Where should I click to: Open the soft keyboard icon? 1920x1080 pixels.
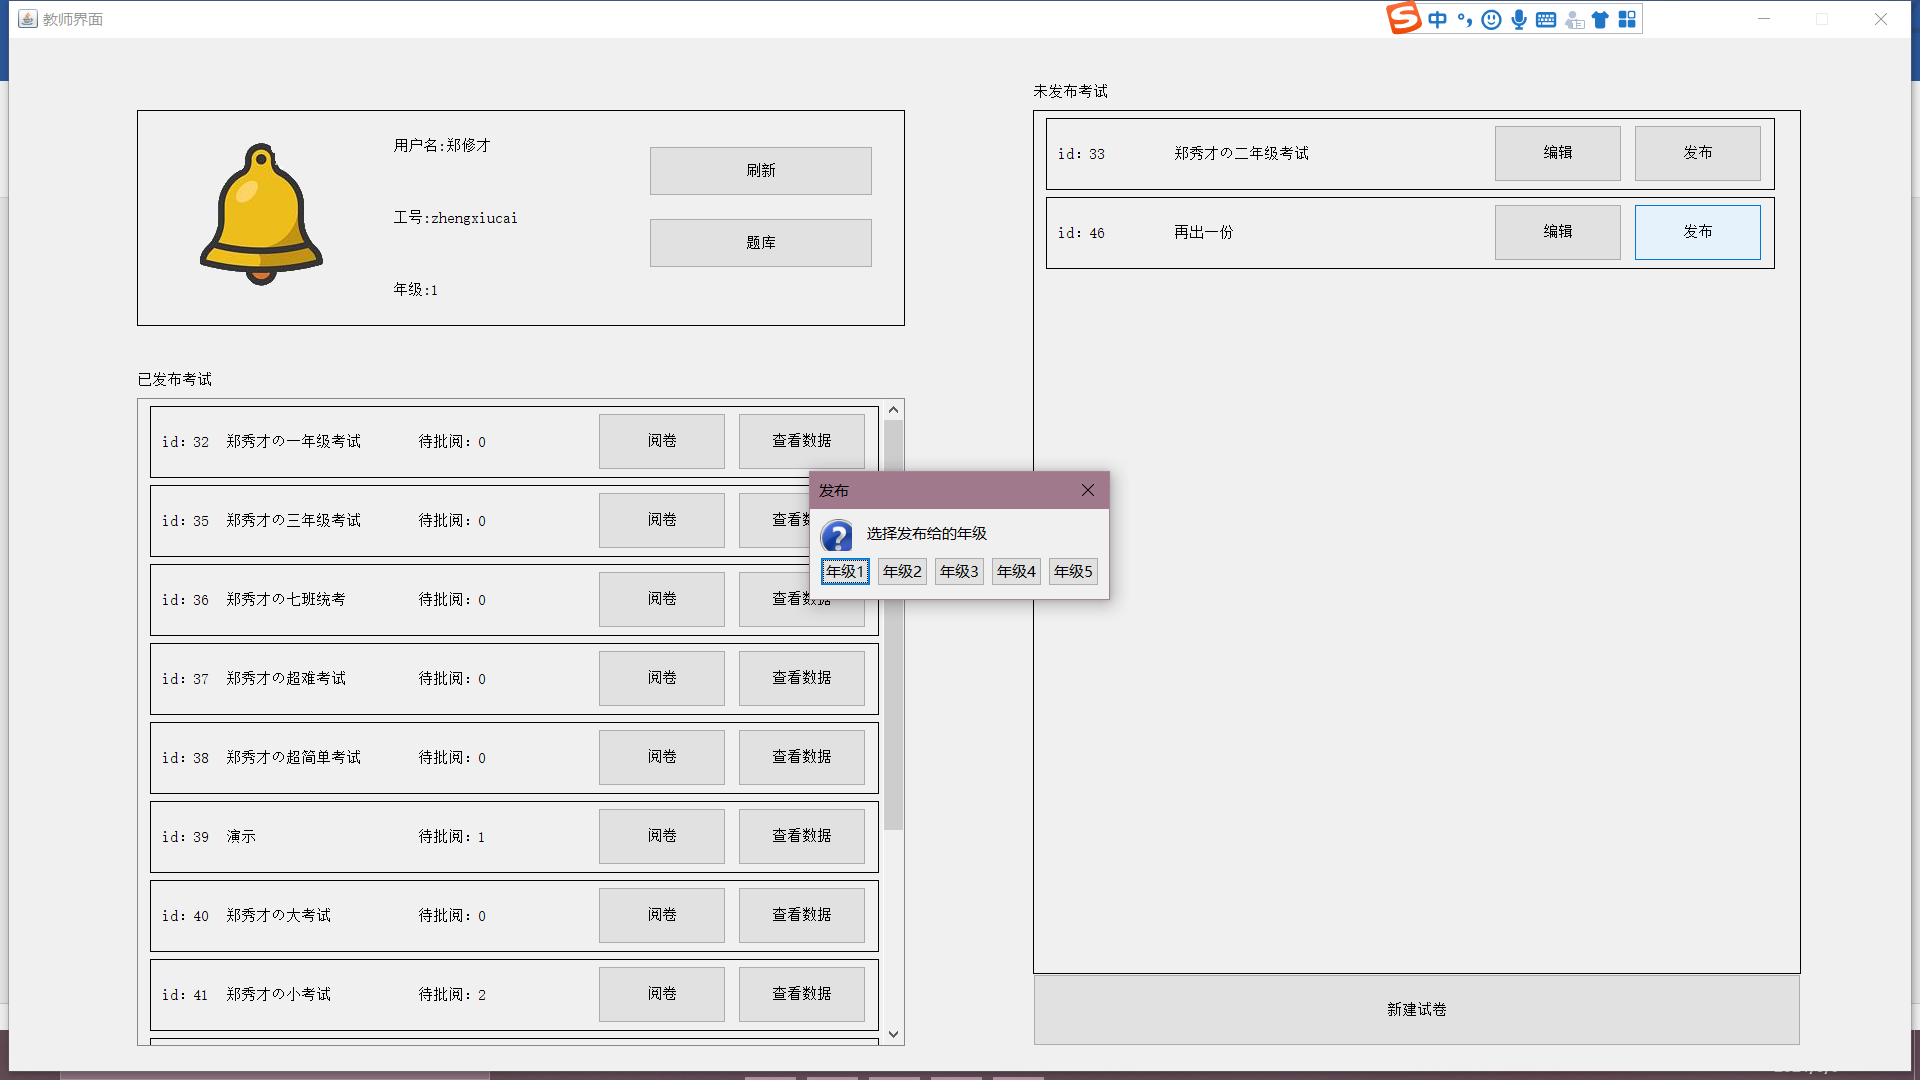(x=1546, y=20)
